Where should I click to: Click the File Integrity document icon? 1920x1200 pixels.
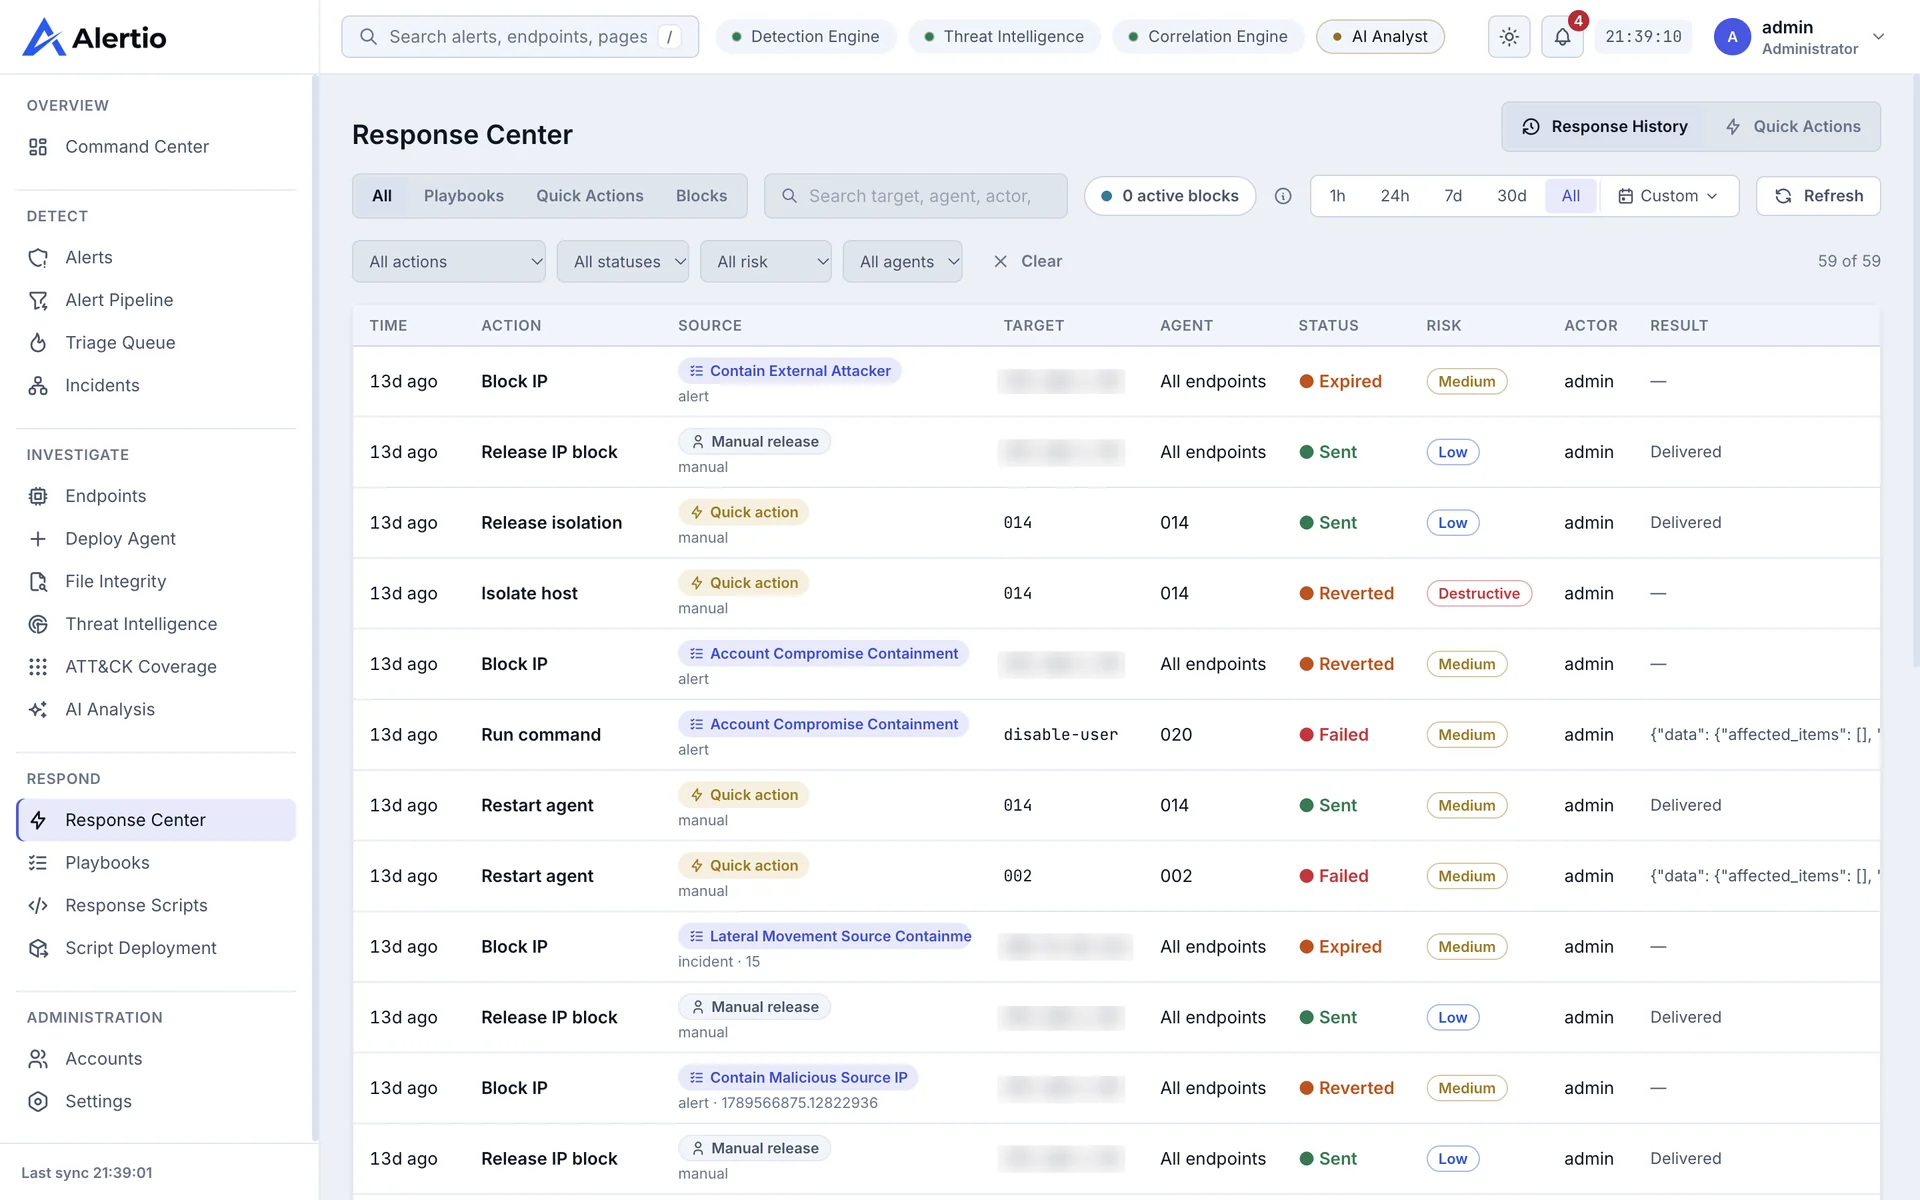pos(38,582)
